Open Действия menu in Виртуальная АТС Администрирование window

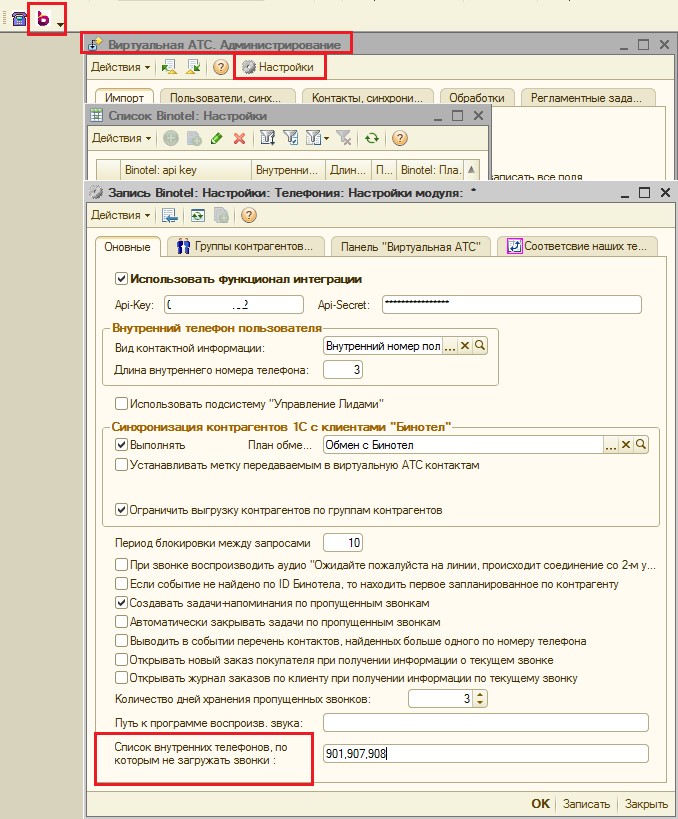tap(121, 67)
